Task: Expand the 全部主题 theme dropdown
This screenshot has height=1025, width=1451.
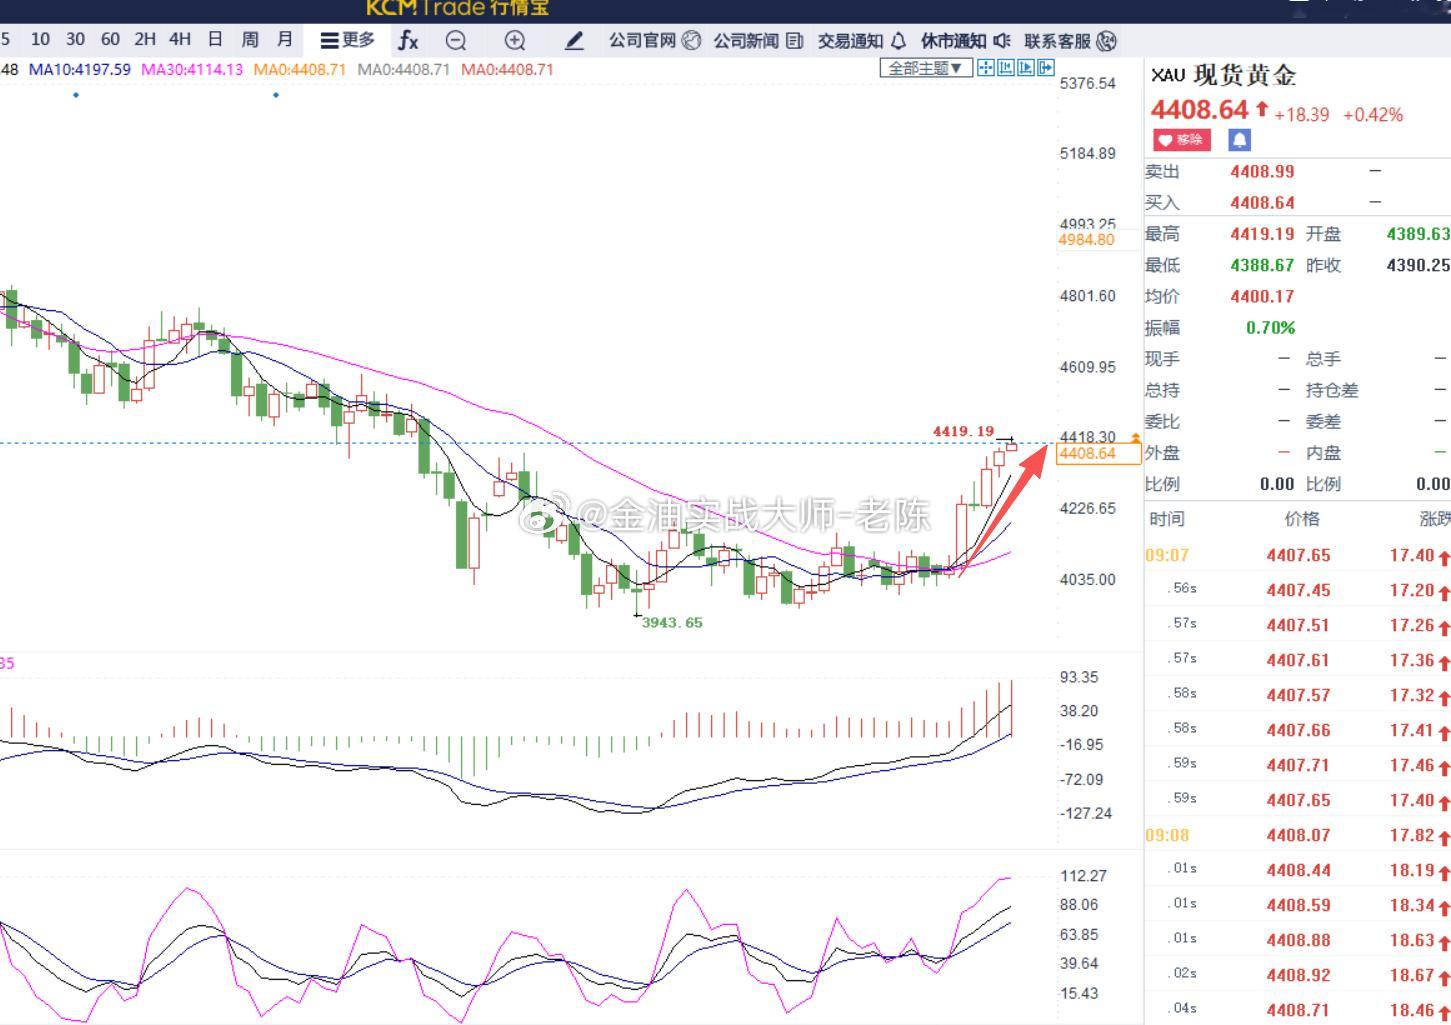Action: [926, 68]
